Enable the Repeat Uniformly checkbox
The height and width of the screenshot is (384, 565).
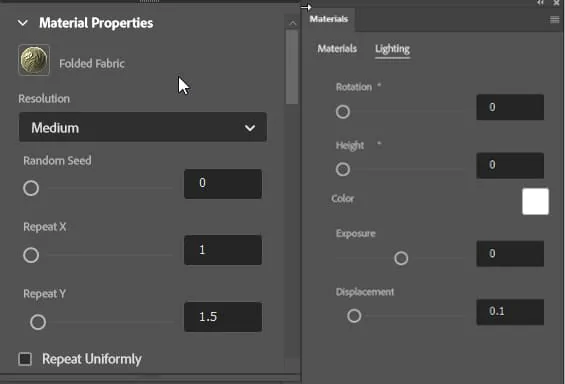click(25, 359)
